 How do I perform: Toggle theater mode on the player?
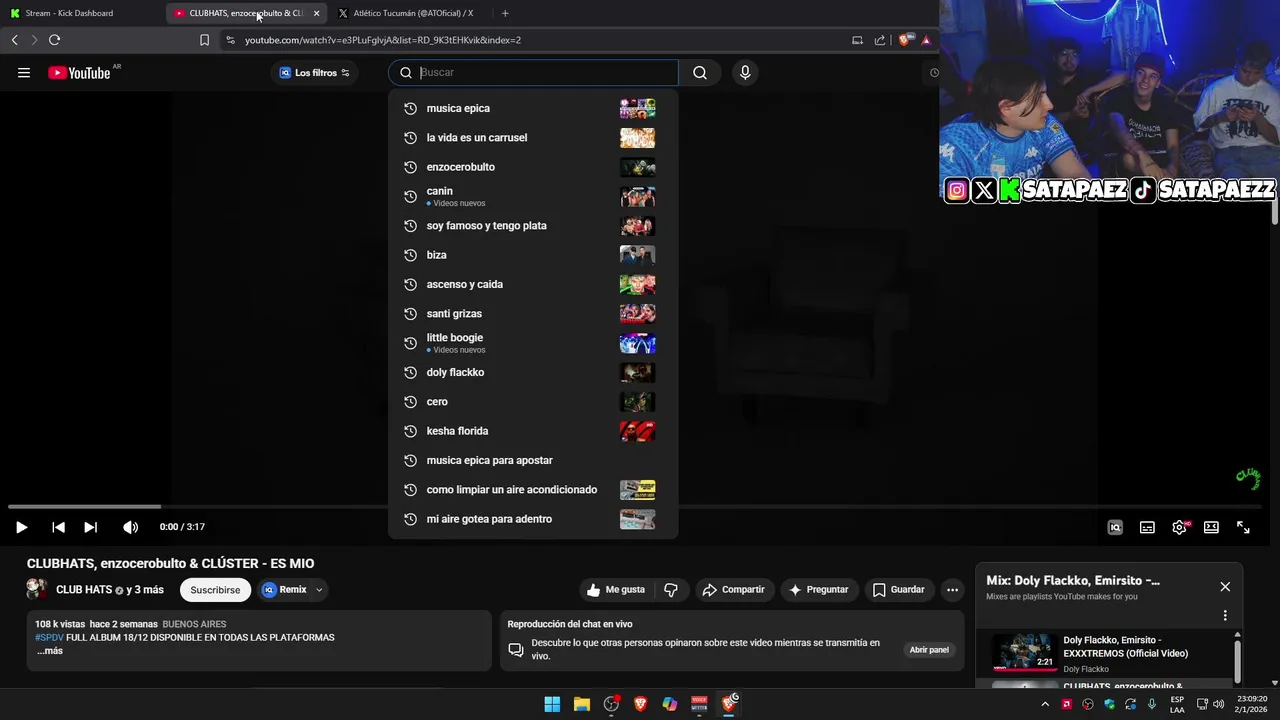pyautogui.click(x=1211, y=527)
